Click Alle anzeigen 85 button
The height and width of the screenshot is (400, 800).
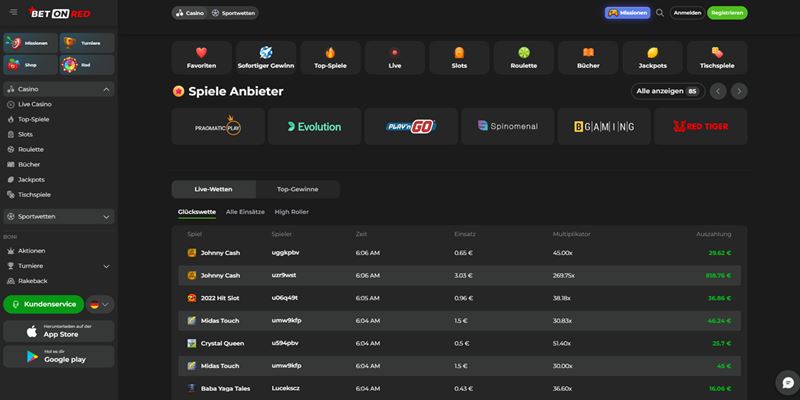point(668,91)
